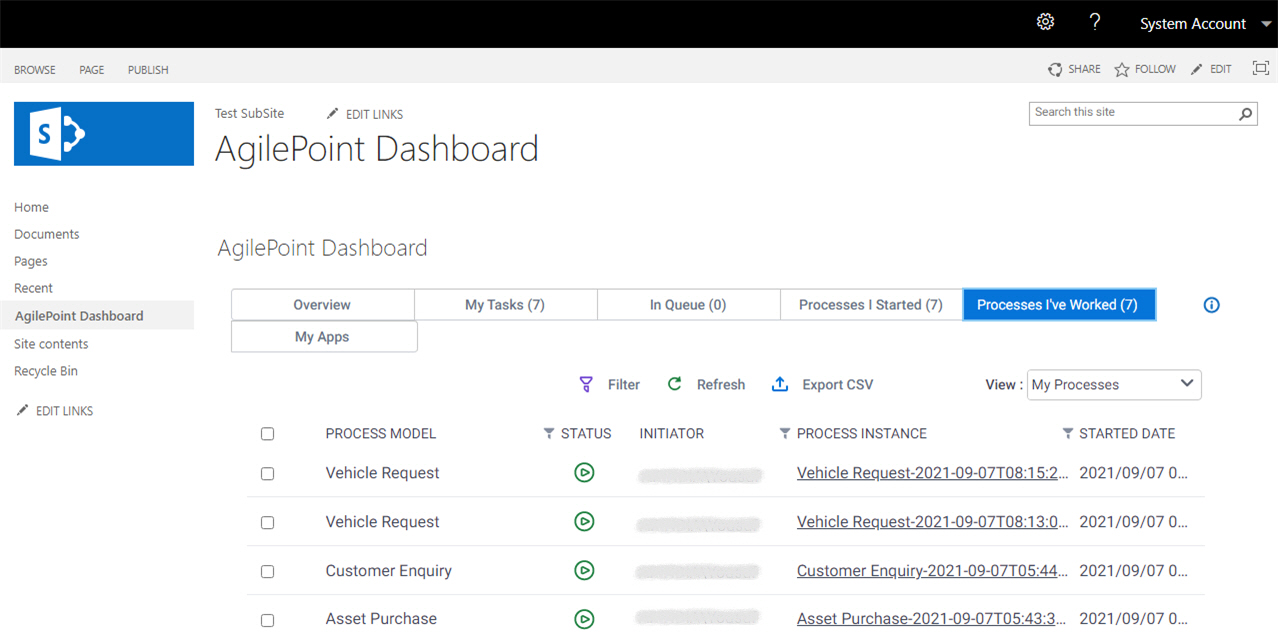Click status icon in Customer Enquiry row
The height and width of the screenshot is (641, 1278).
(585, 570)
